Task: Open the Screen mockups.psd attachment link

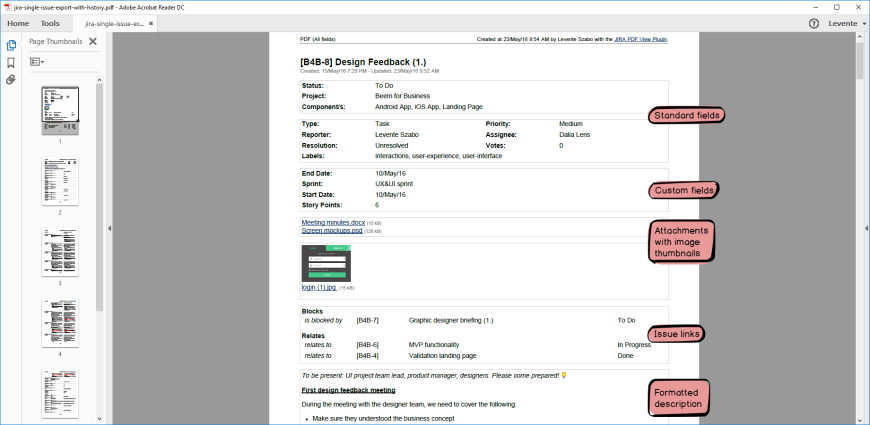Action: (331, 231)
